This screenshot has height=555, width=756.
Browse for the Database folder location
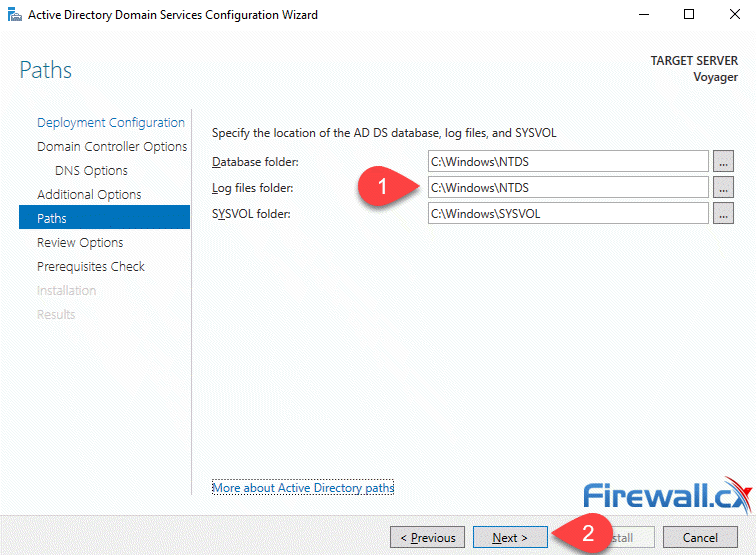pyautogui.click(x=723, y=161)
